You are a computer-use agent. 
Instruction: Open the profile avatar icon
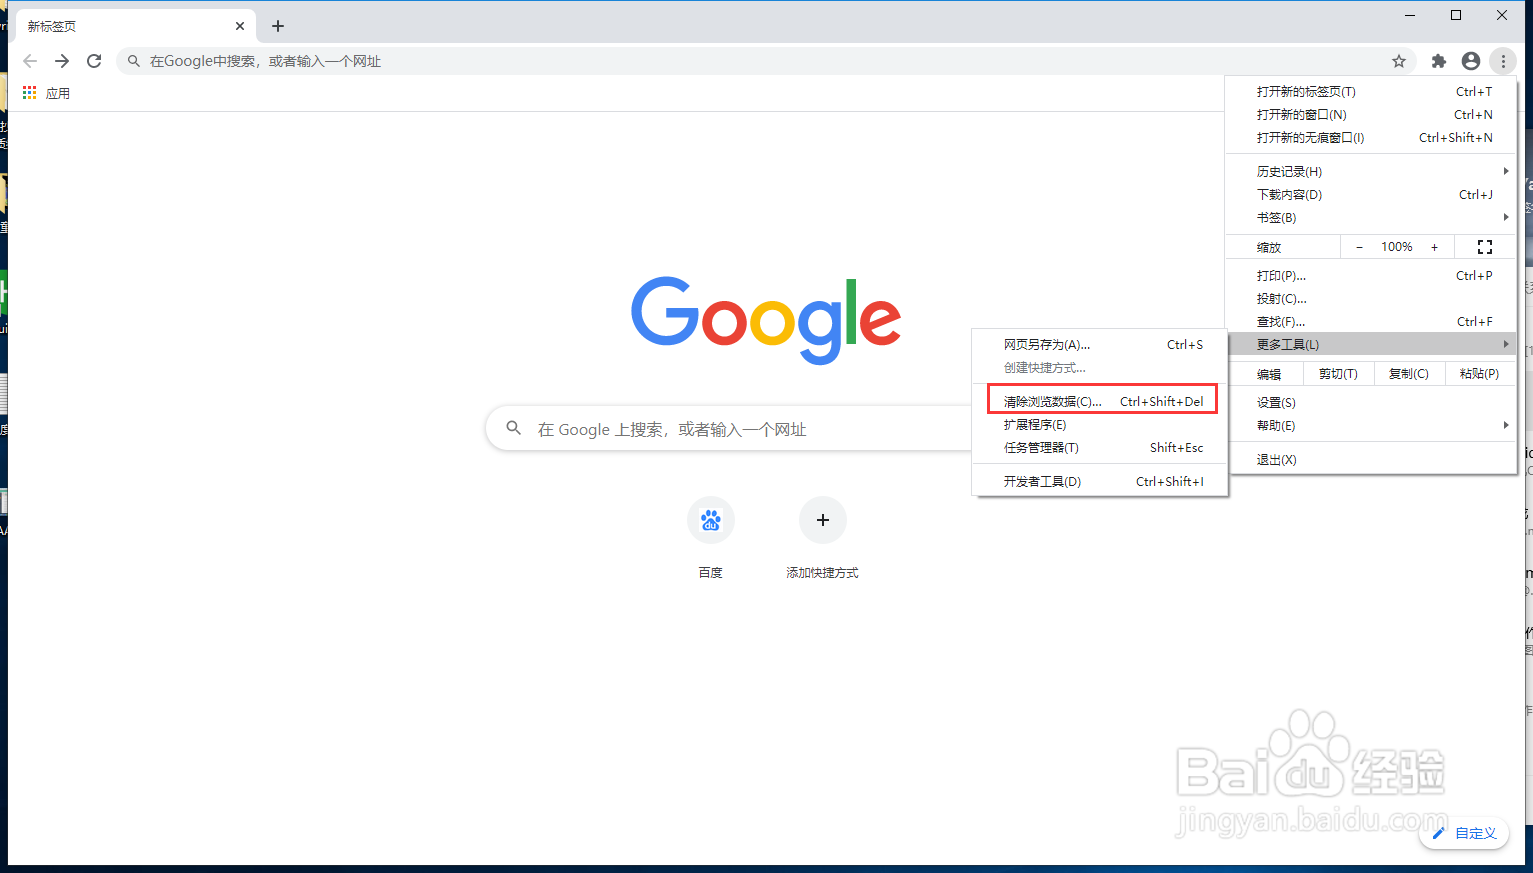tap(1471, 61)
